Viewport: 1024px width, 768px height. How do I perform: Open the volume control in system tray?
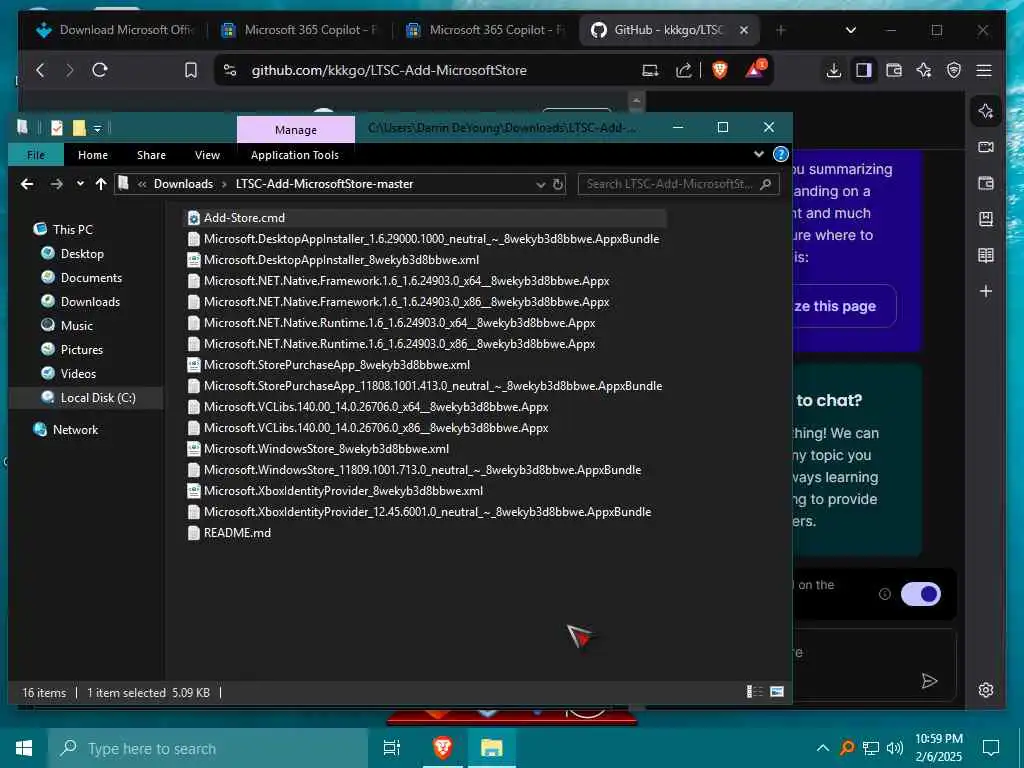click(895, 748)
